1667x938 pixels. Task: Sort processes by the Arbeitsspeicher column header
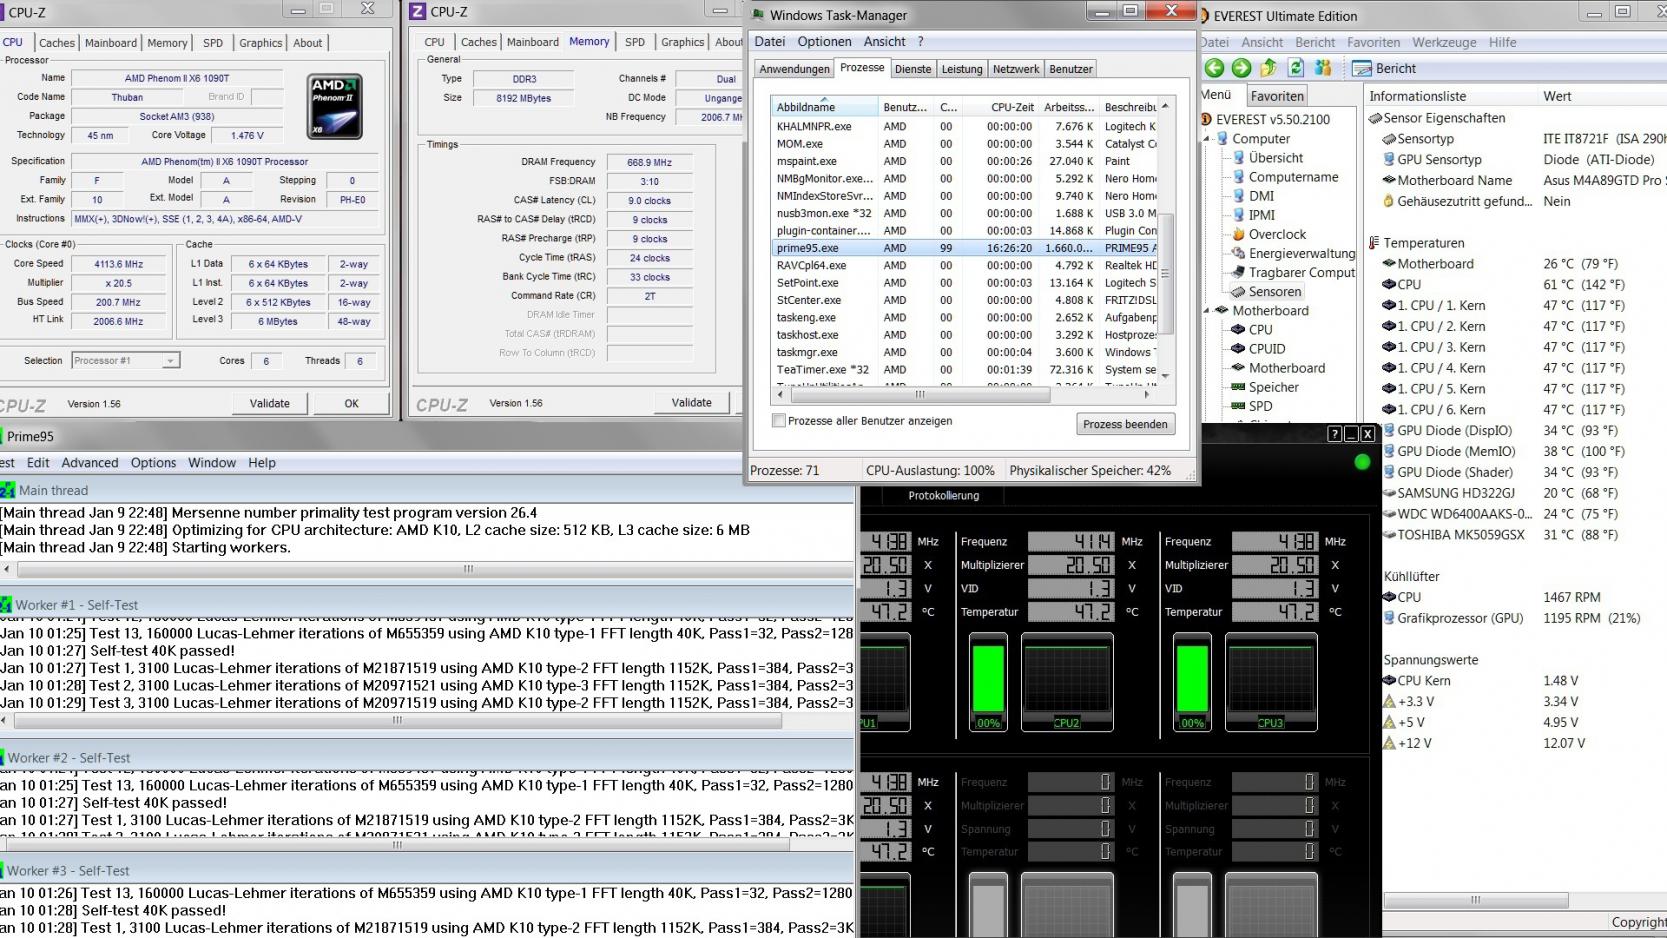1069,107
